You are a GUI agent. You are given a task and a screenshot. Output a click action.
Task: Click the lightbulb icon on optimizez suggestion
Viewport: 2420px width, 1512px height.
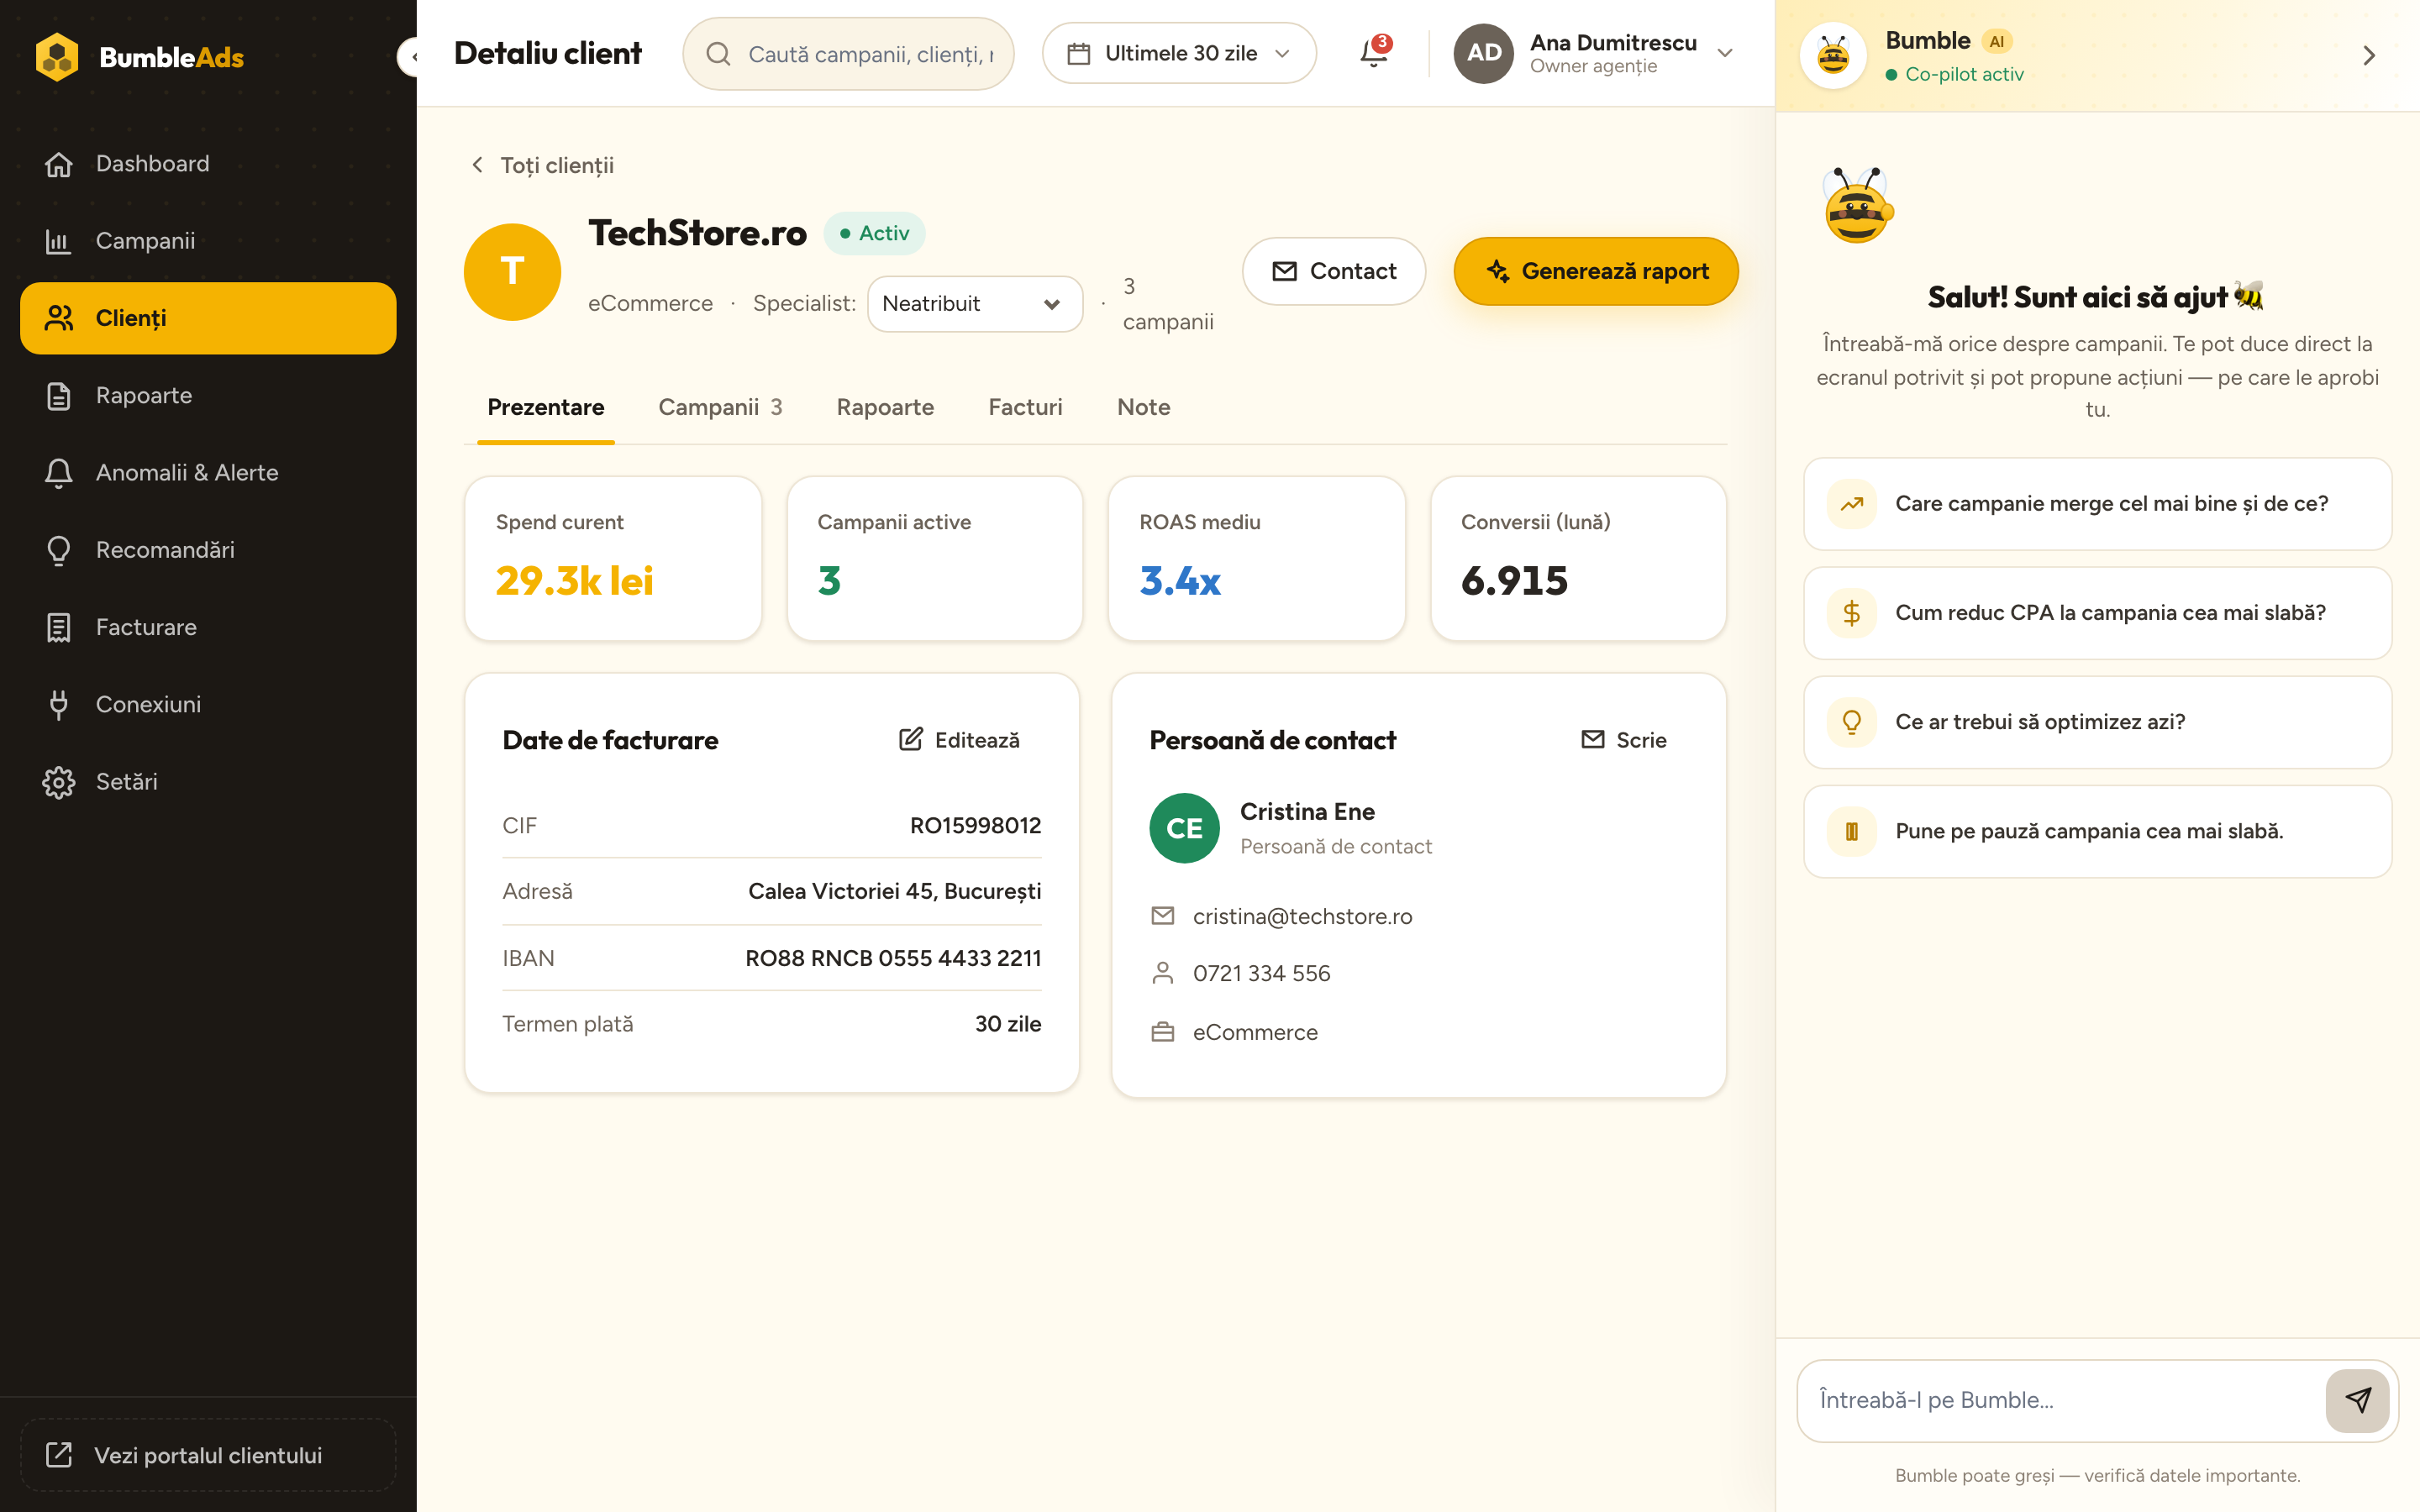click(x=1851, y=722)
